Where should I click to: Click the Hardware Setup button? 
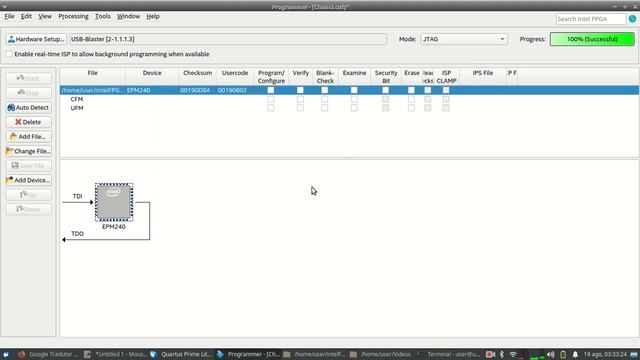point(36,39)
